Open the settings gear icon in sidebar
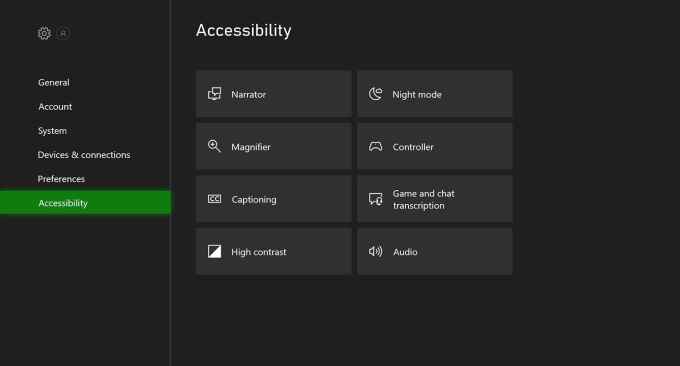680x366 pixels. [x=44, y=33]
